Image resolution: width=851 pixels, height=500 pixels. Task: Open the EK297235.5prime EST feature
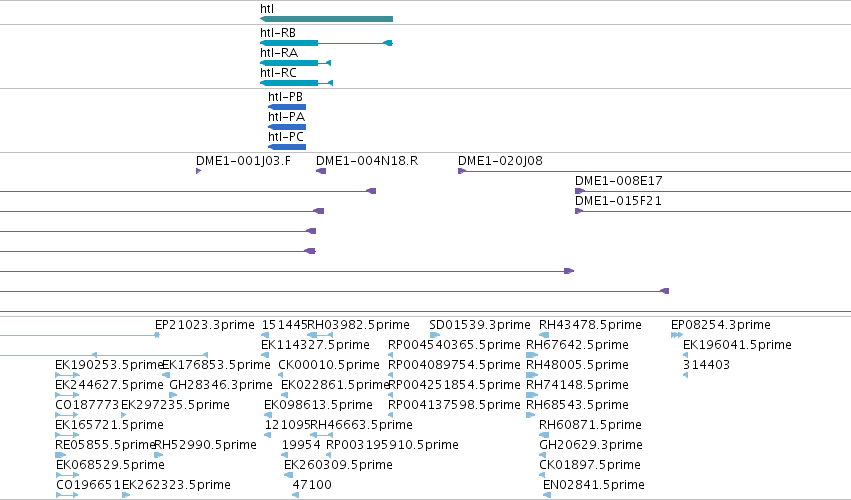click(124, 415)
